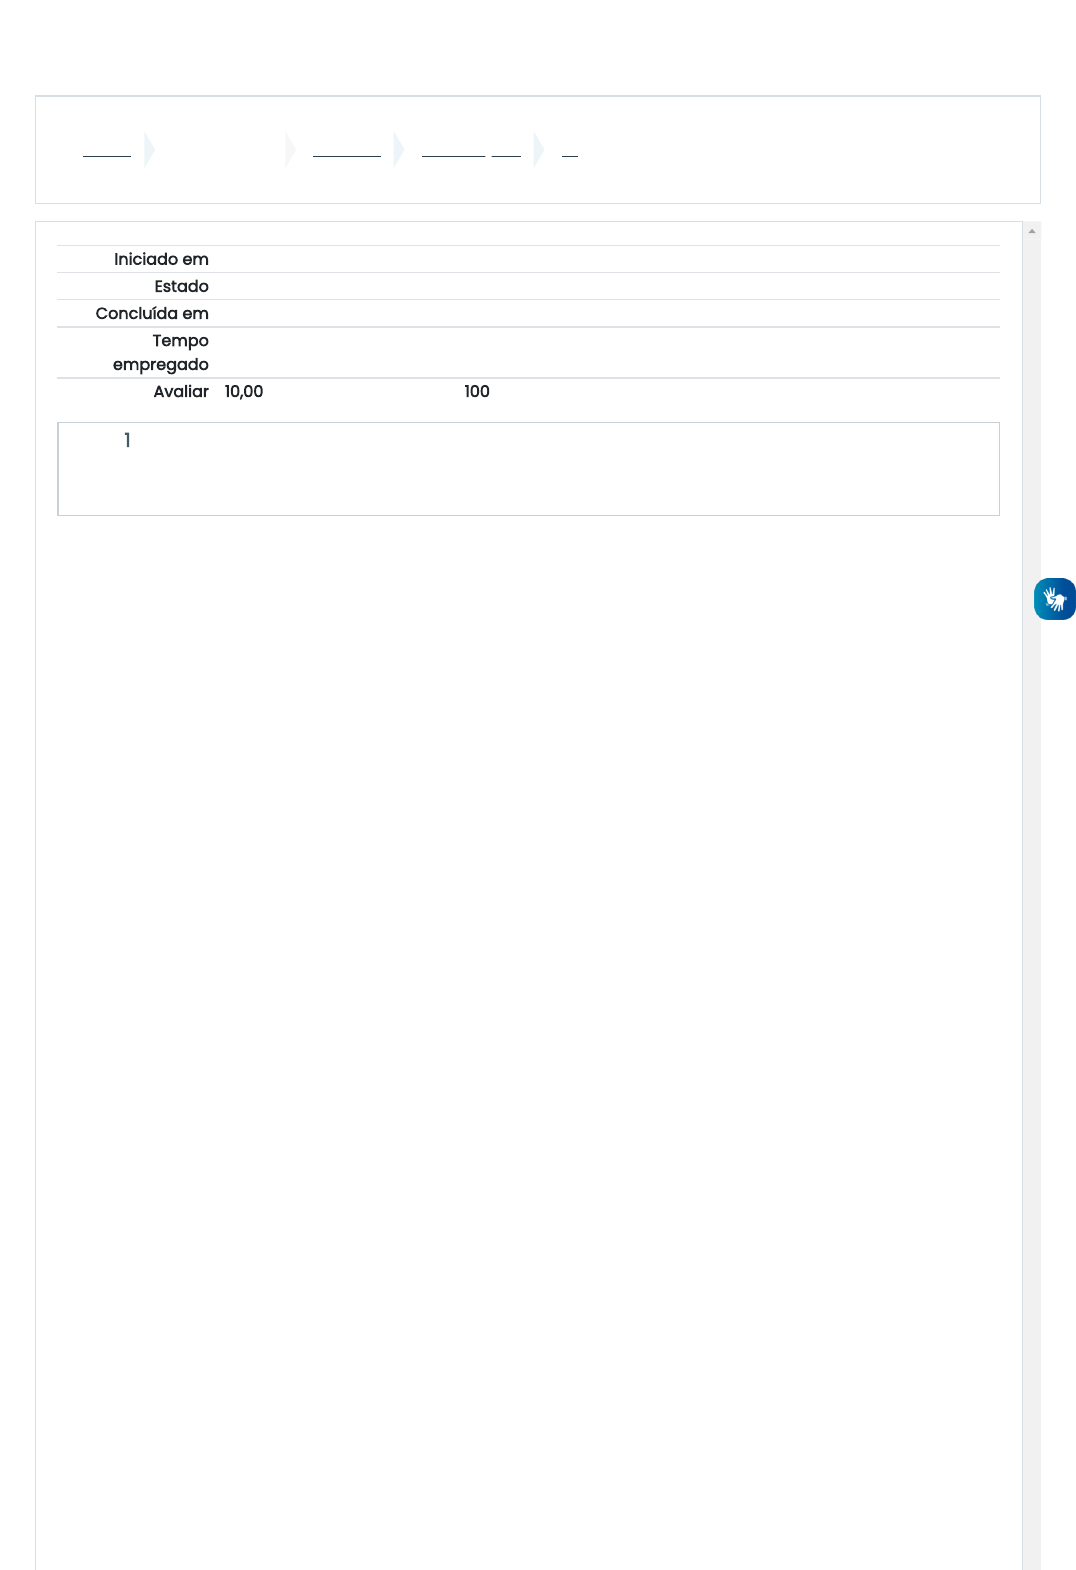
Task: Open the breadcrumb link after the second chevron
Action: point(347,150)
